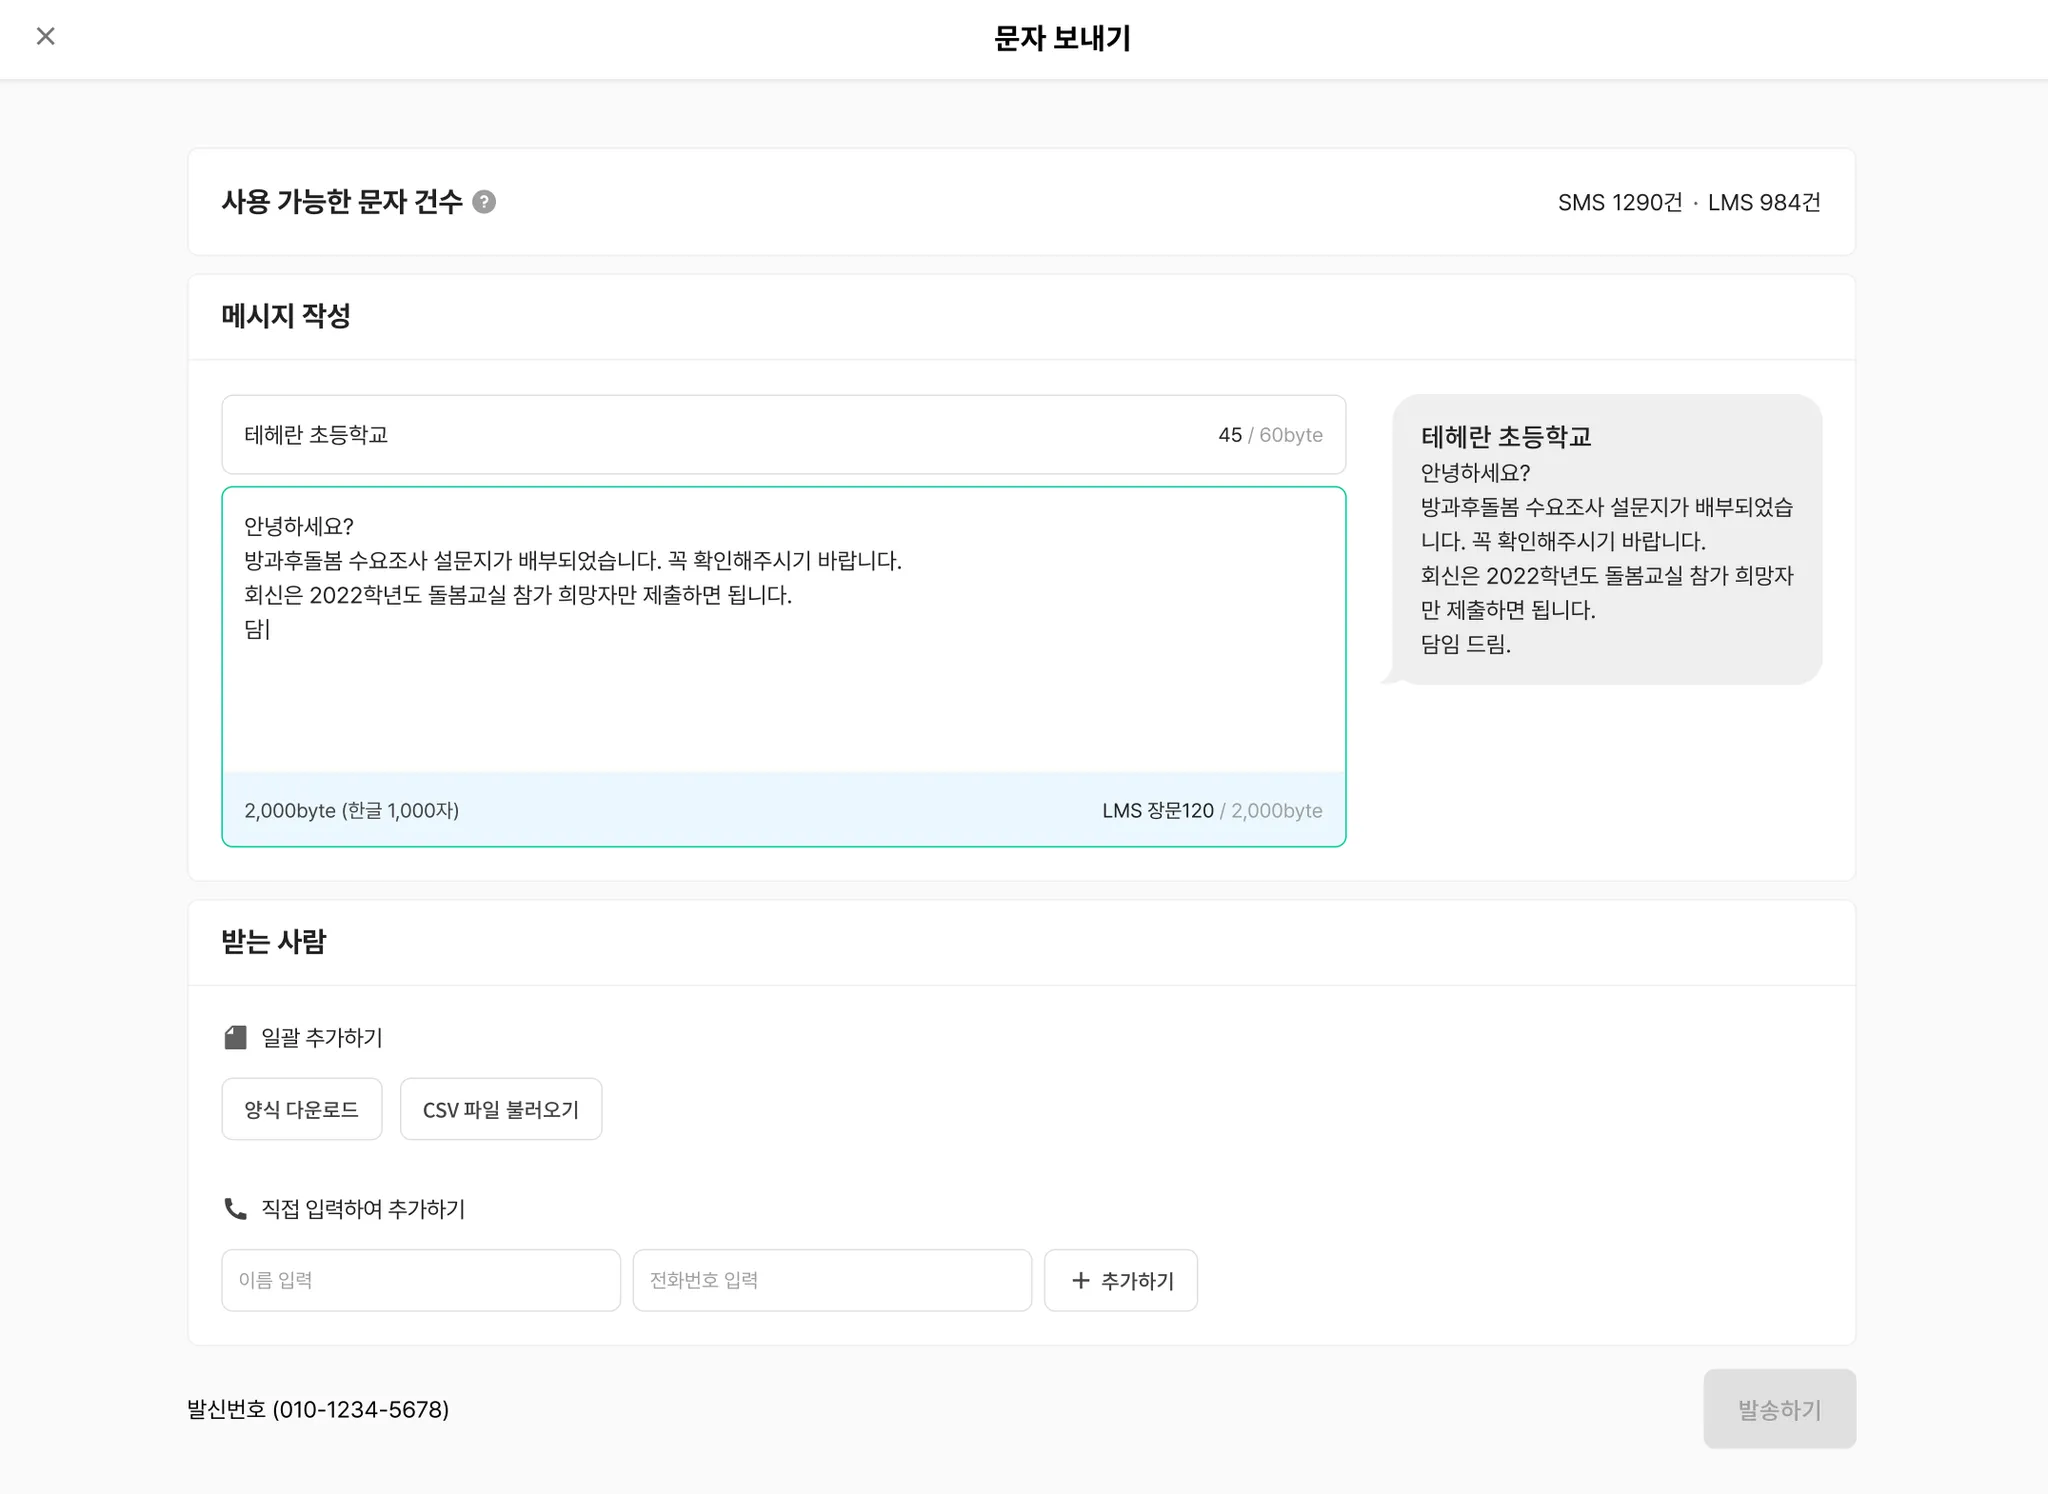
Task: Click the 일괄 추가하기 file icon
Action: pos(235,1037)
